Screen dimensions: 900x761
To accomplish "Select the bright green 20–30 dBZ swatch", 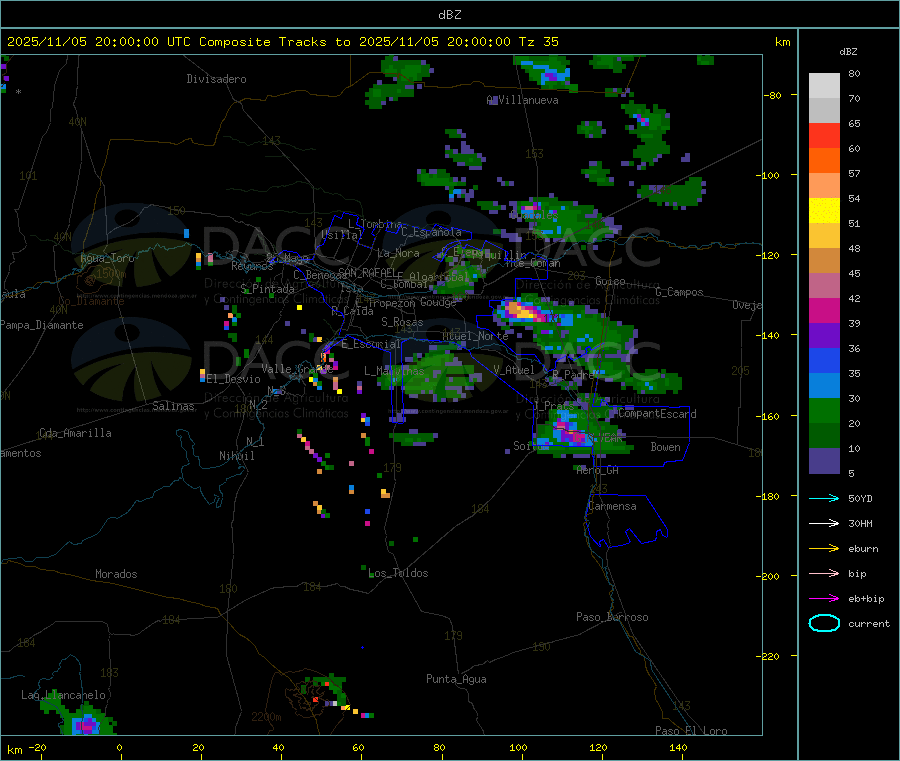I will 824,410.
